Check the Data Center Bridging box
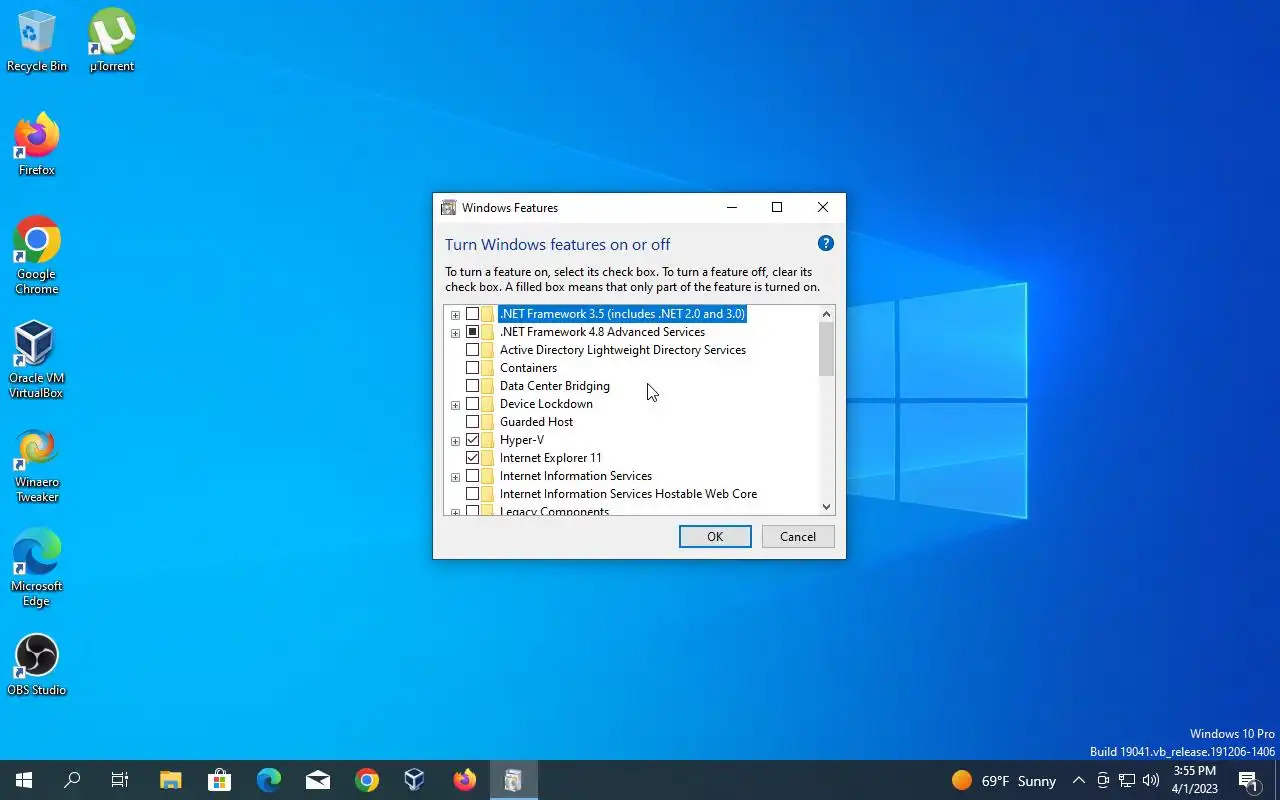This screenshot has width=1280, height=800. [x=473, y=386]
